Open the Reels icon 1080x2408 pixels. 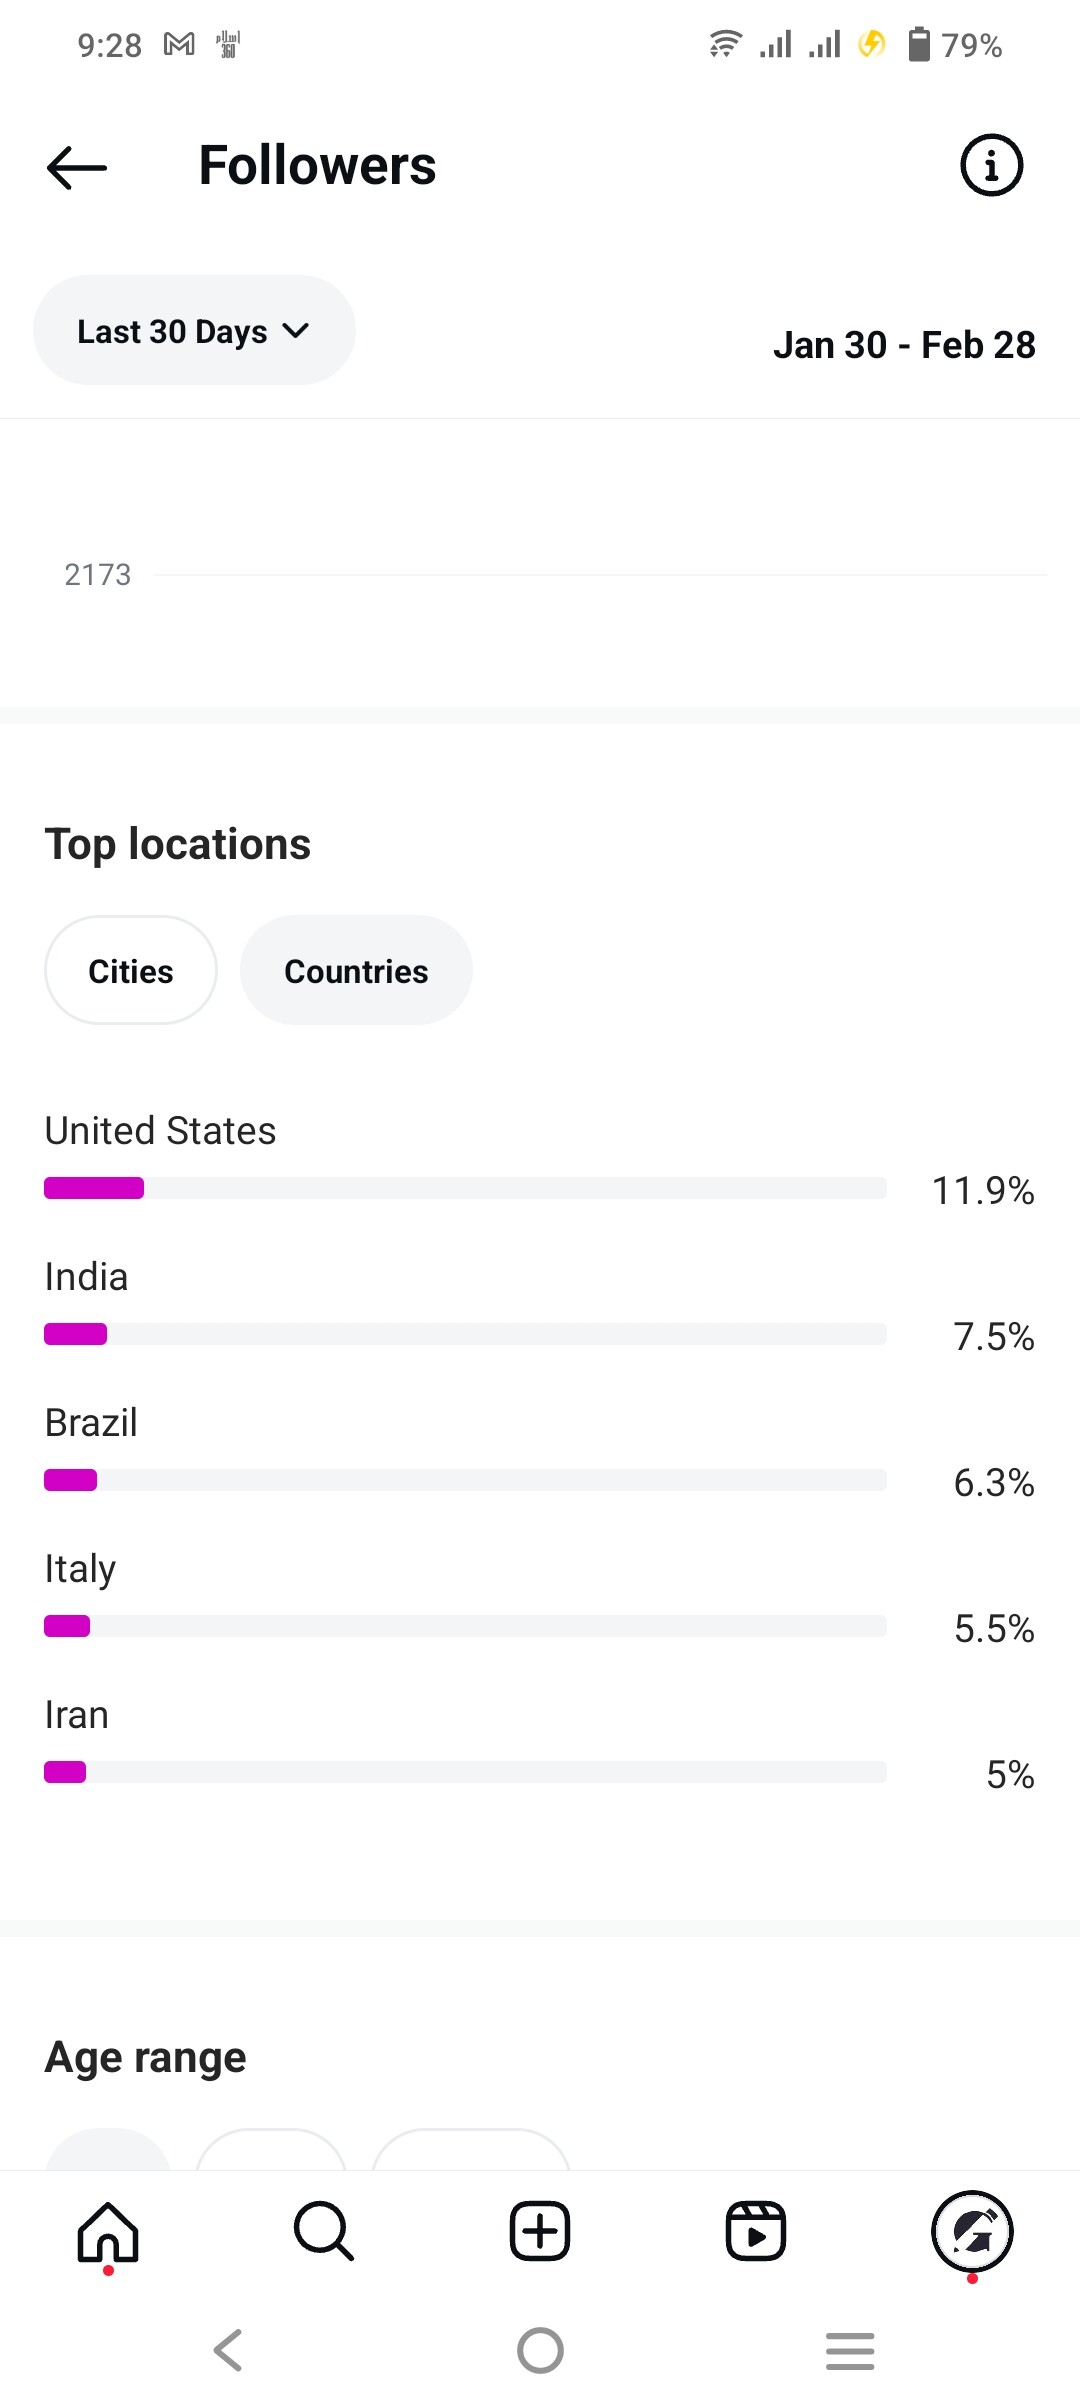(x=756, y=2232)
